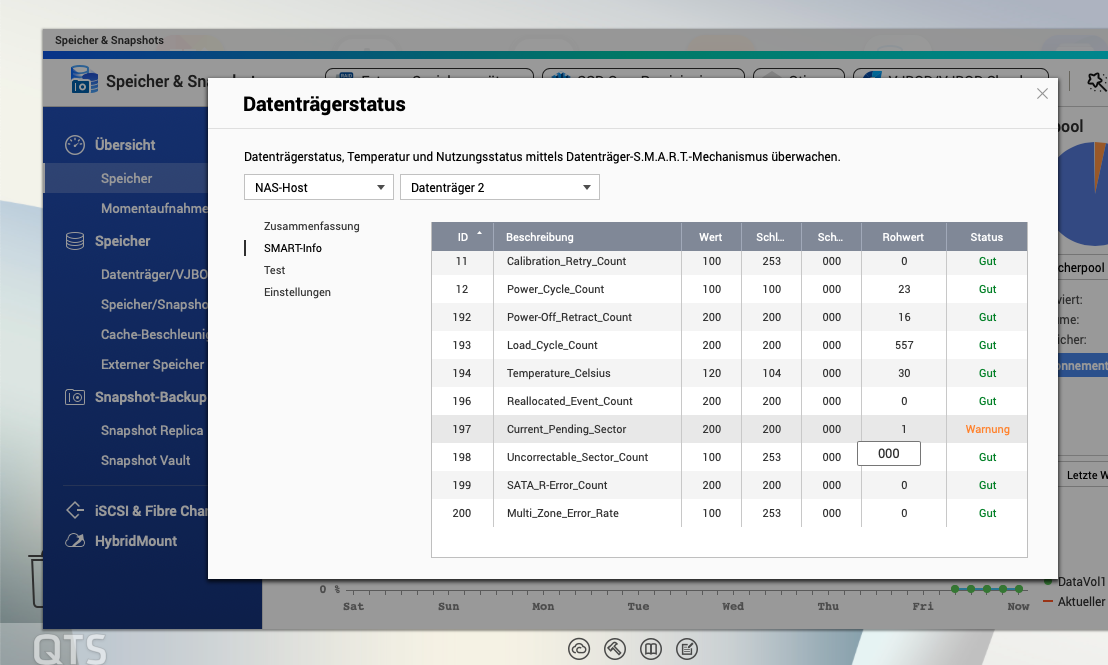The width and height of the screenshot is (1108, 665).
Task: Select the Multi_Zone_Error_Rate row
Action: coord(729,513)
